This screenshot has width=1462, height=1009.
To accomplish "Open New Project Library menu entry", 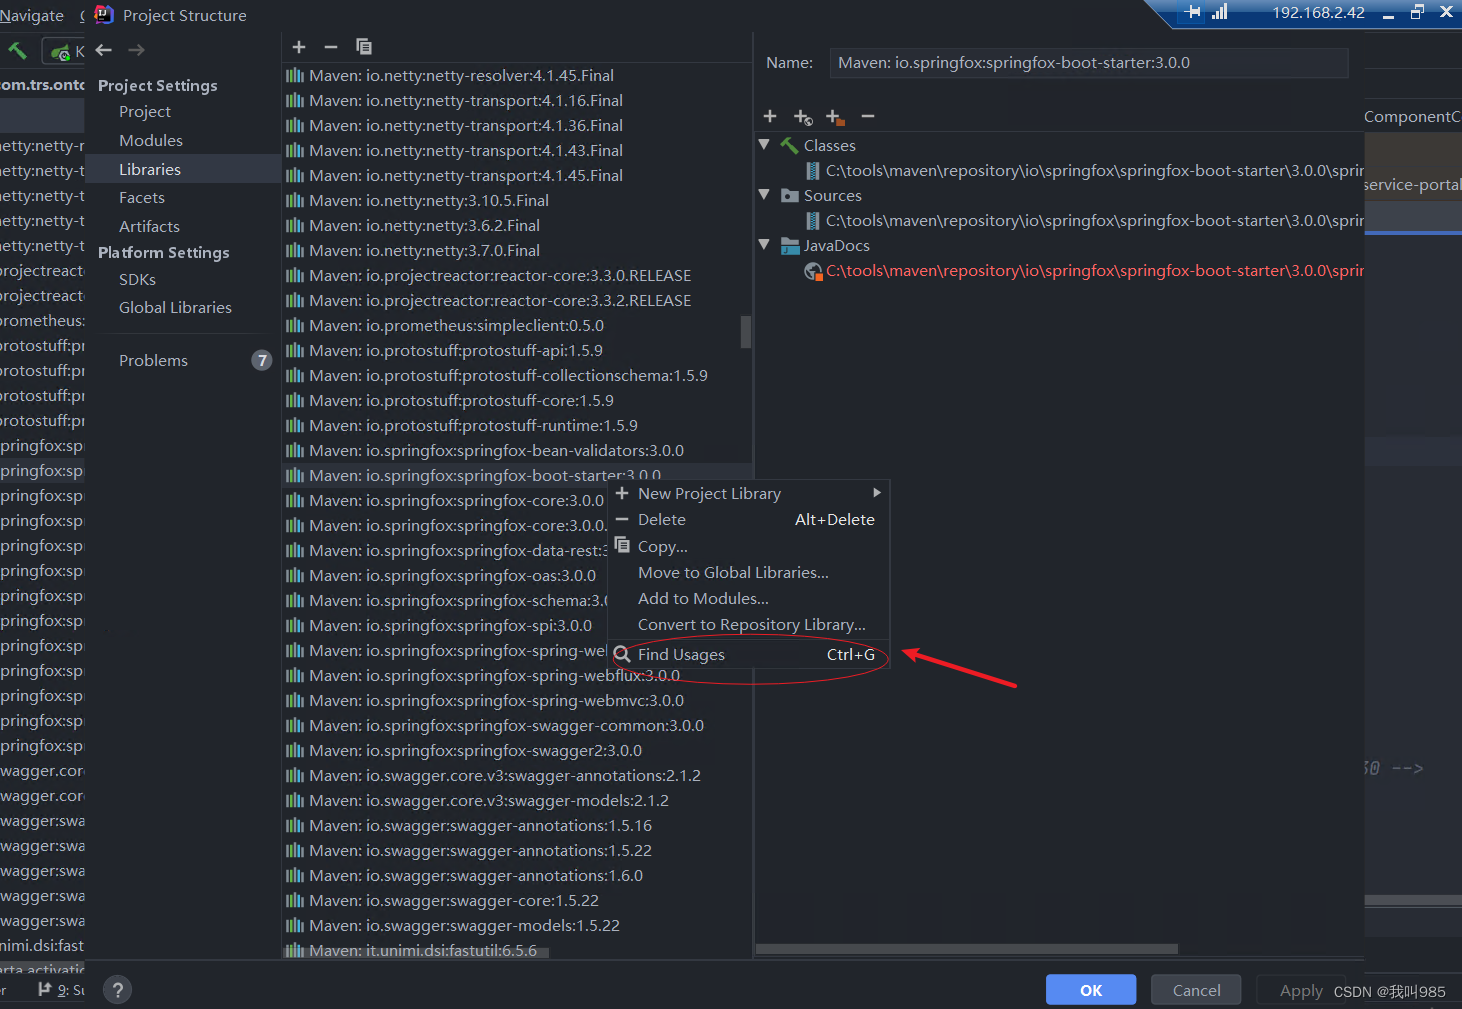I will (748, 494).
